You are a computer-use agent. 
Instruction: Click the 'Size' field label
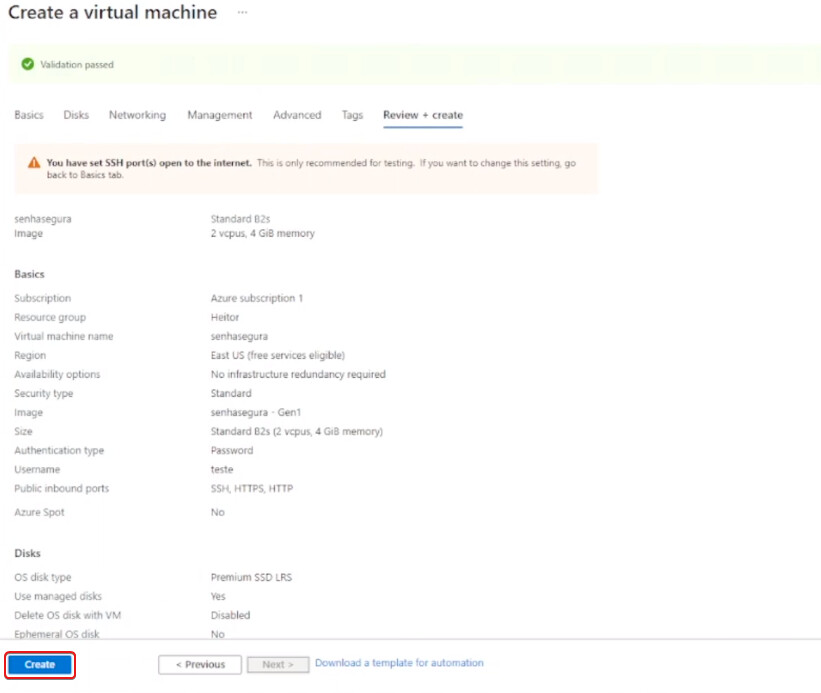23,431
